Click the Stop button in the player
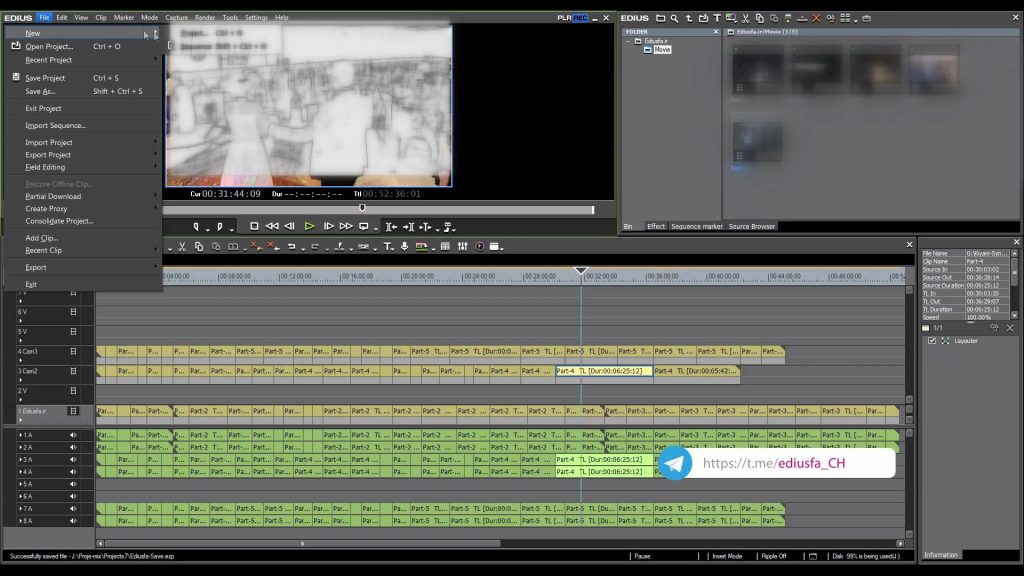This screenshot has width=1024, height=576. click(x=254, y=226)
